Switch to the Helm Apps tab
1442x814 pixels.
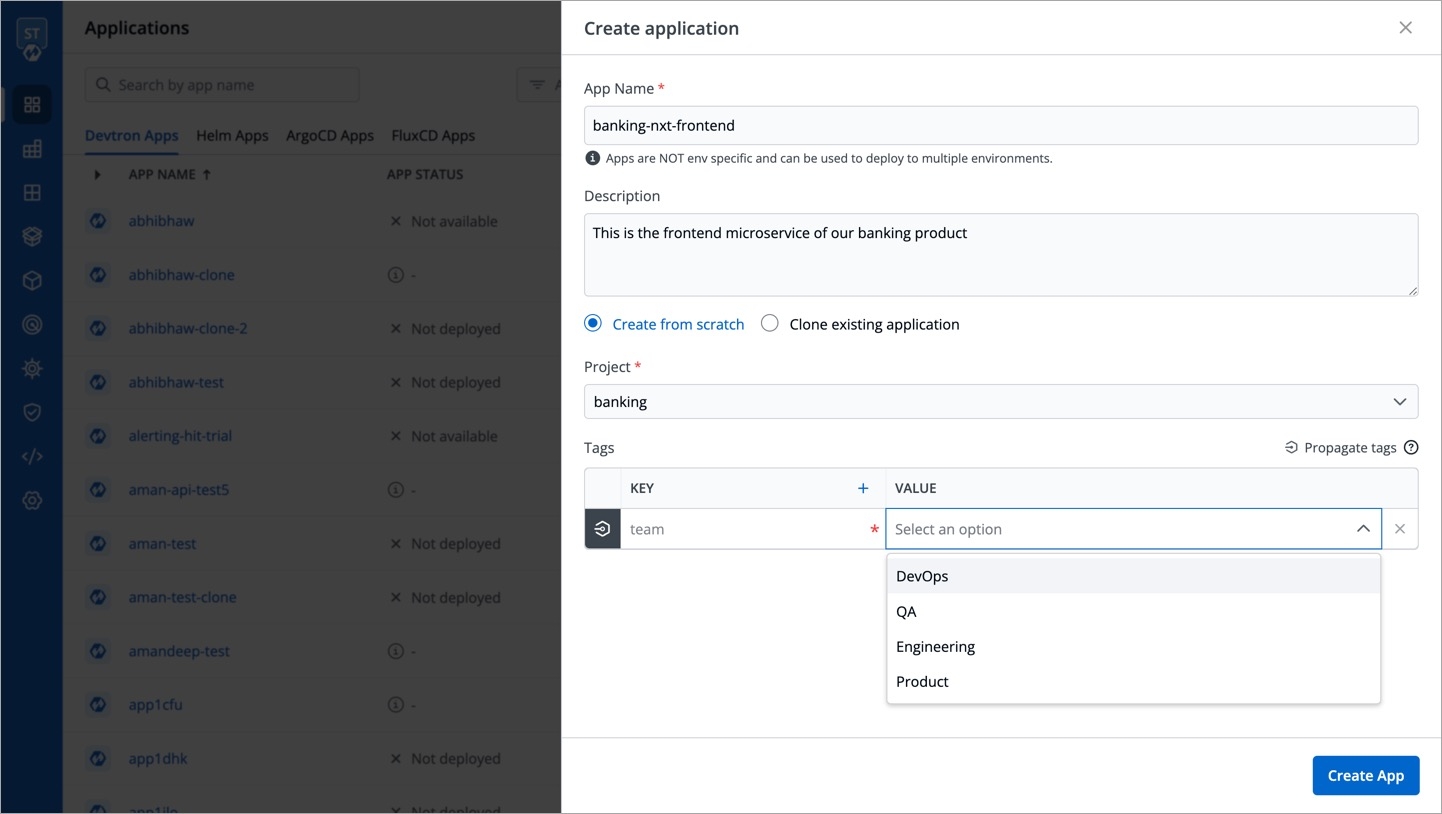click(232, 136)
